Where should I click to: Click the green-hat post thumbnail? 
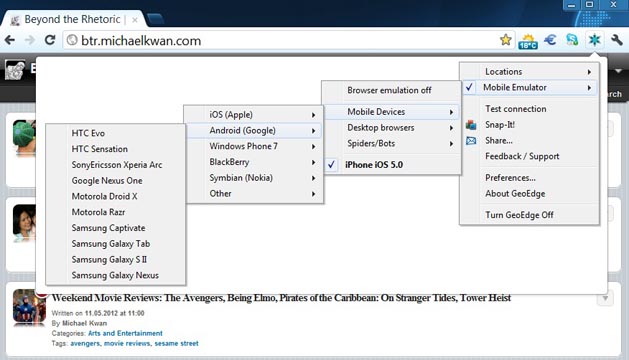[x=24, y=137]
